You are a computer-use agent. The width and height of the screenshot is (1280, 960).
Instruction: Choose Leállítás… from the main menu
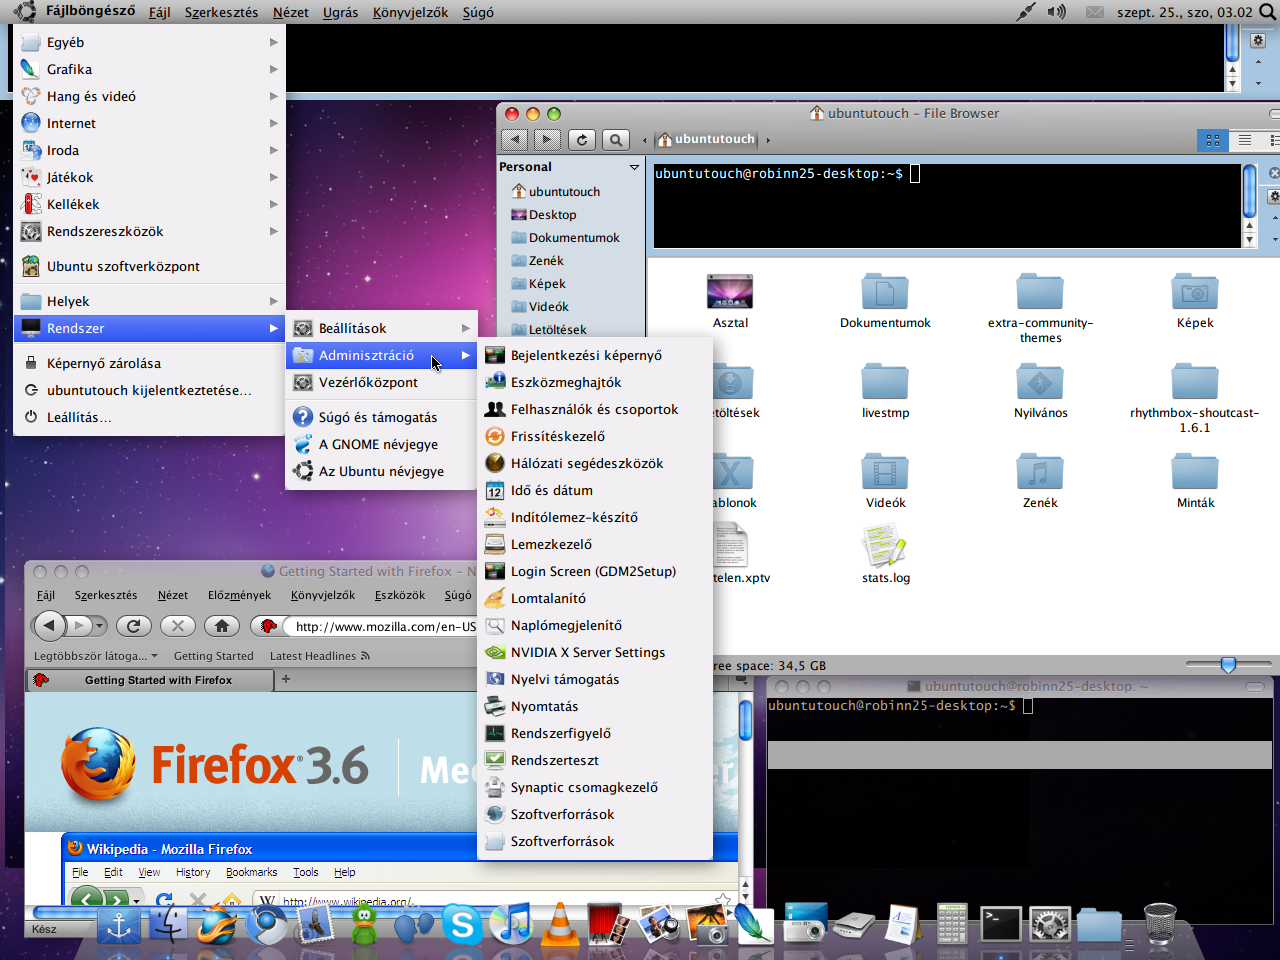(150, 417)
